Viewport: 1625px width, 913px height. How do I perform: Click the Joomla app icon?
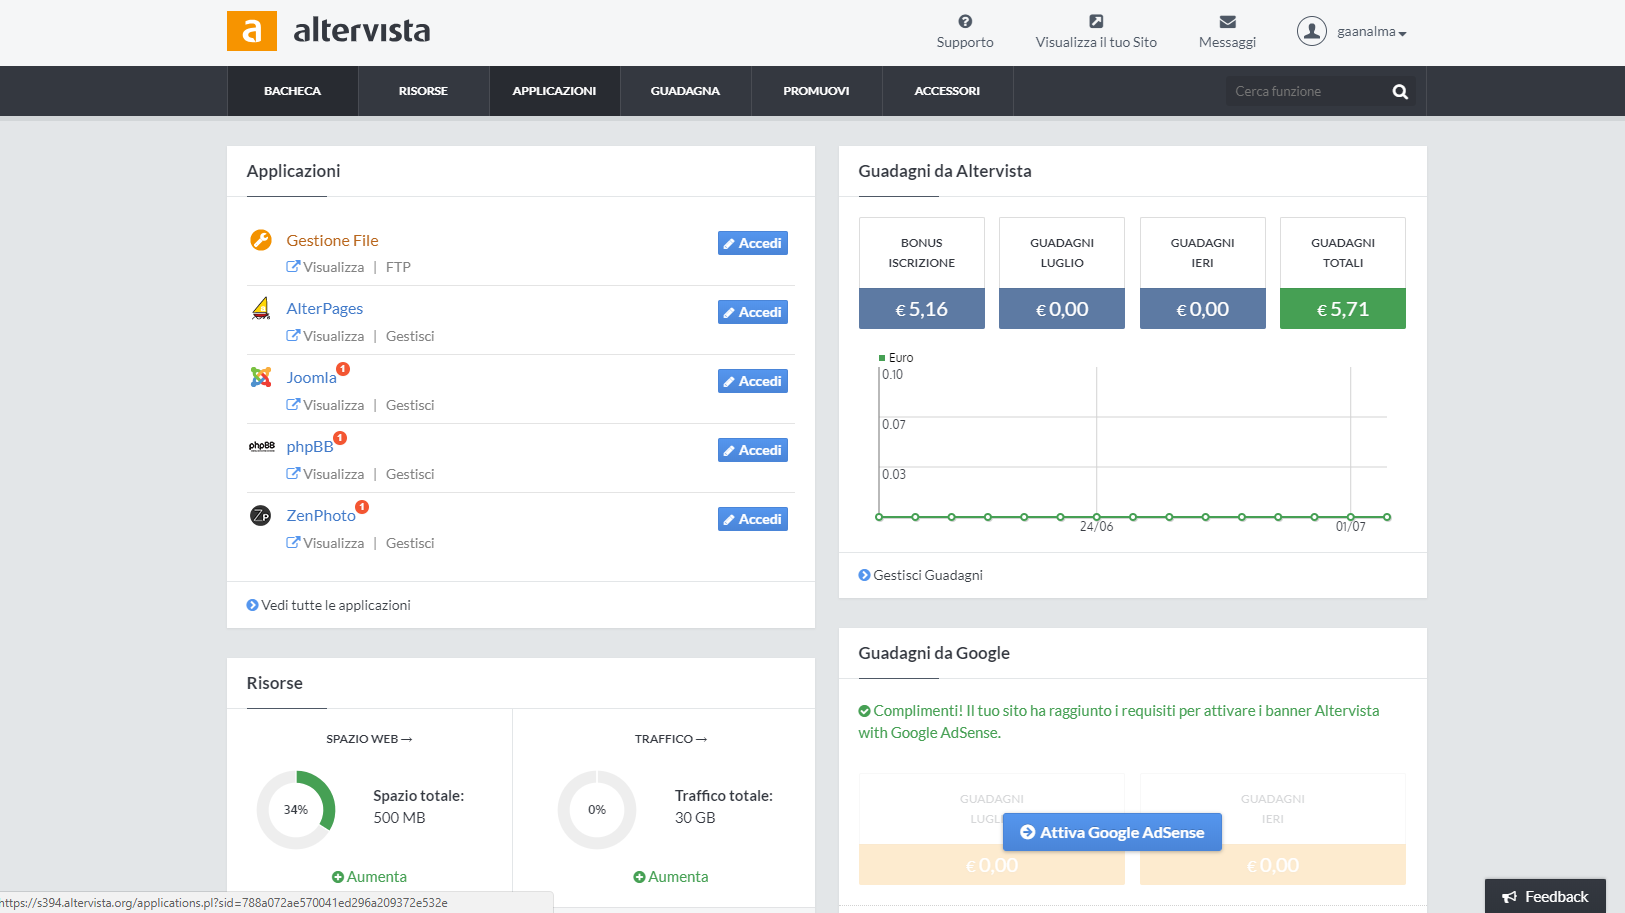pyautogui.click(x=261, y=377)
